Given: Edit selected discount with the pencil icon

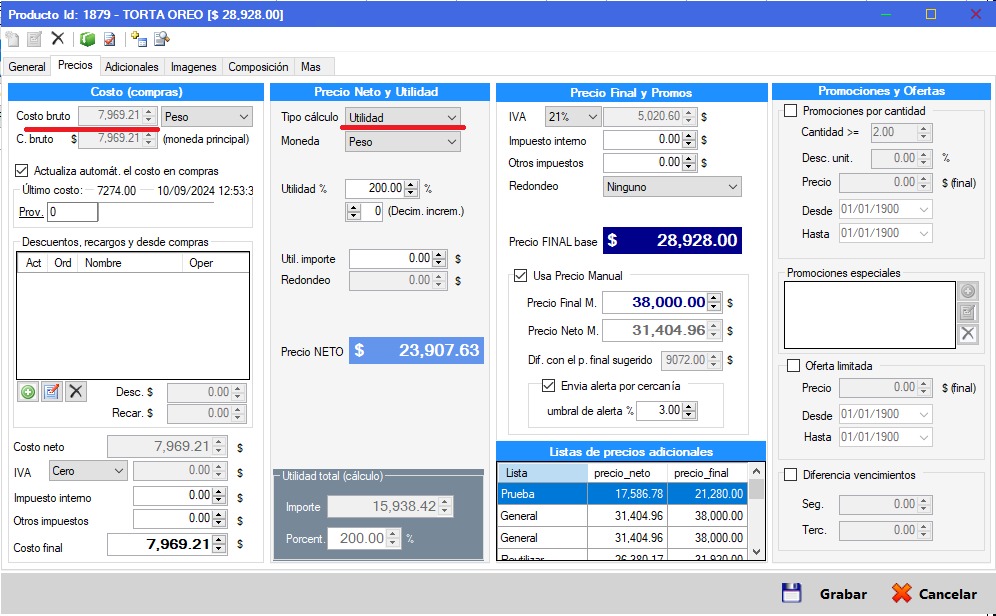Looking at the screenshot, I should [51, 392].
